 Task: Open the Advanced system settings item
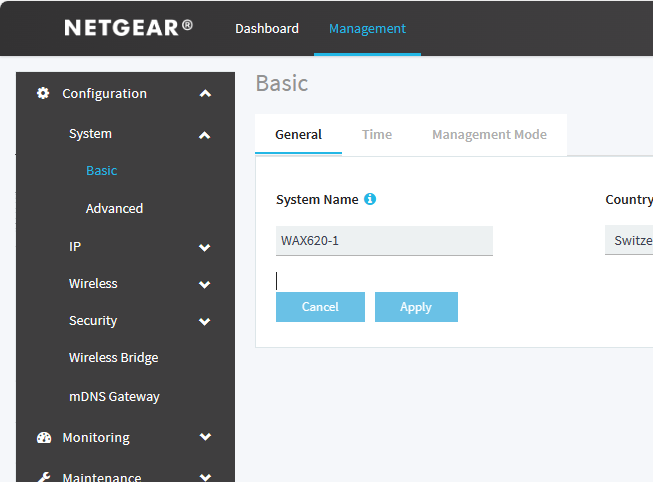coord(114,208)
